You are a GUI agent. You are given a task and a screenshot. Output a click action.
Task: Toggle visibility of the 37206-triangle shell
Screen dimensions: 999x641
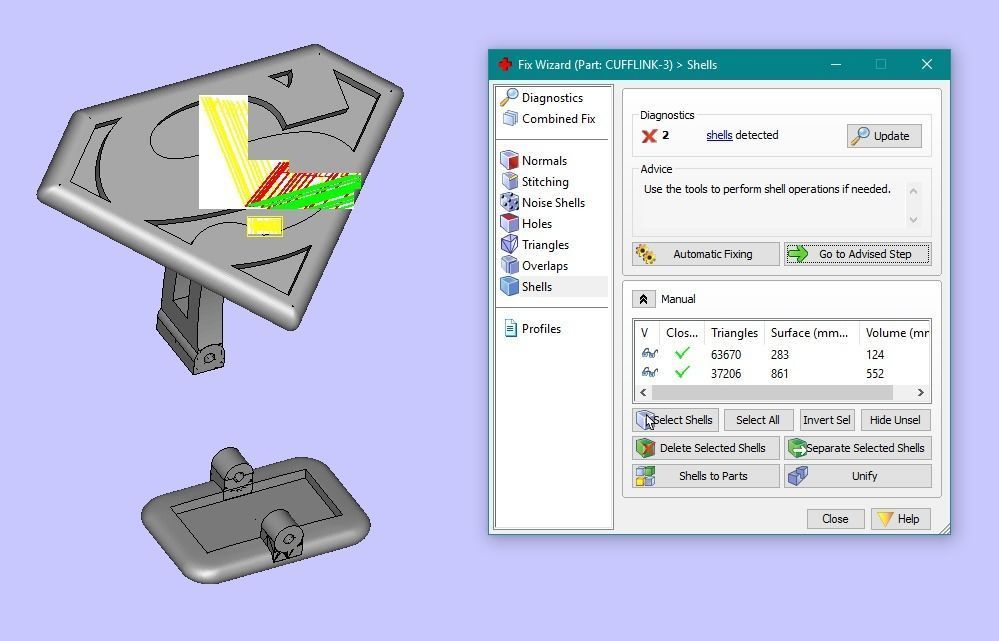point(649,373)
